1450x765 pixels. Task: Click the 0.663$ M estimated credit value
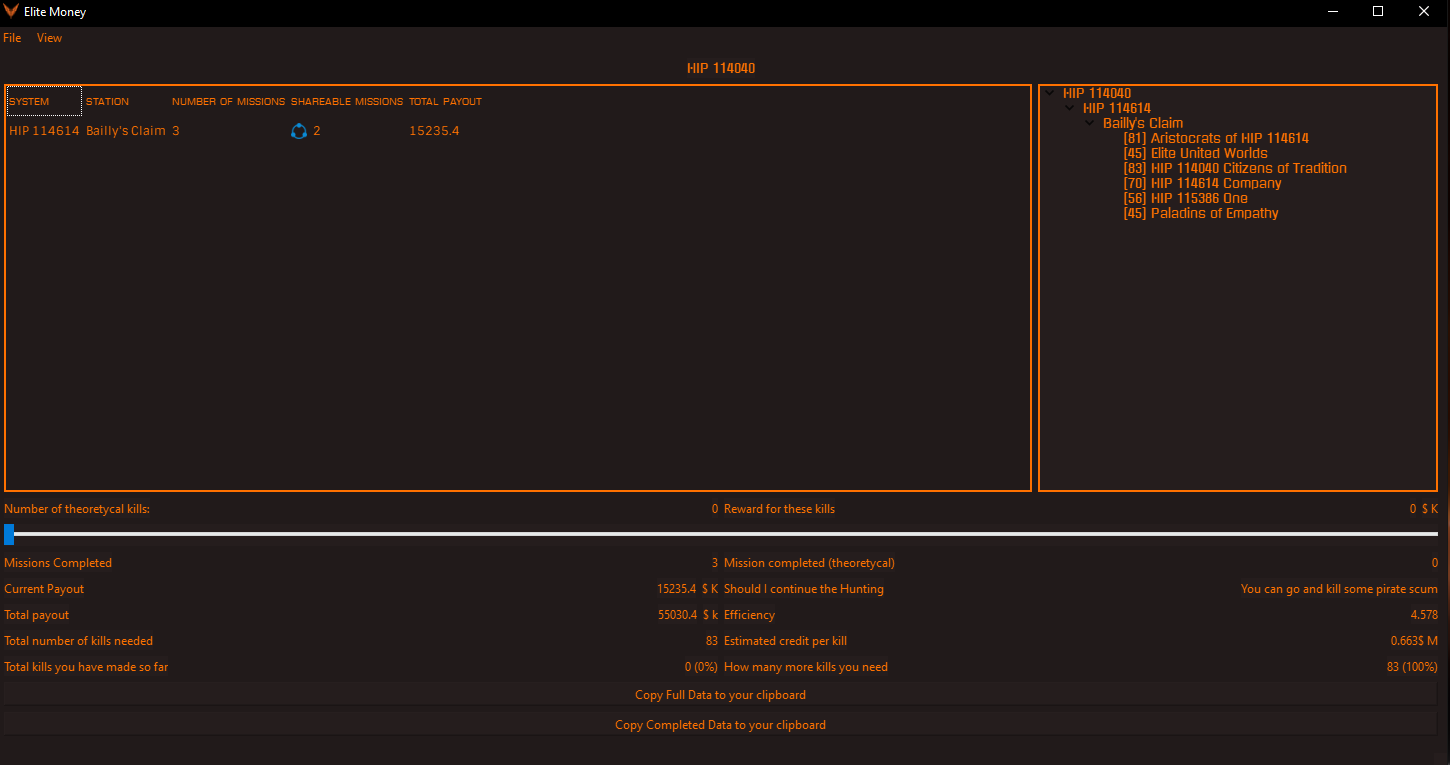(x=1414, y=641)
